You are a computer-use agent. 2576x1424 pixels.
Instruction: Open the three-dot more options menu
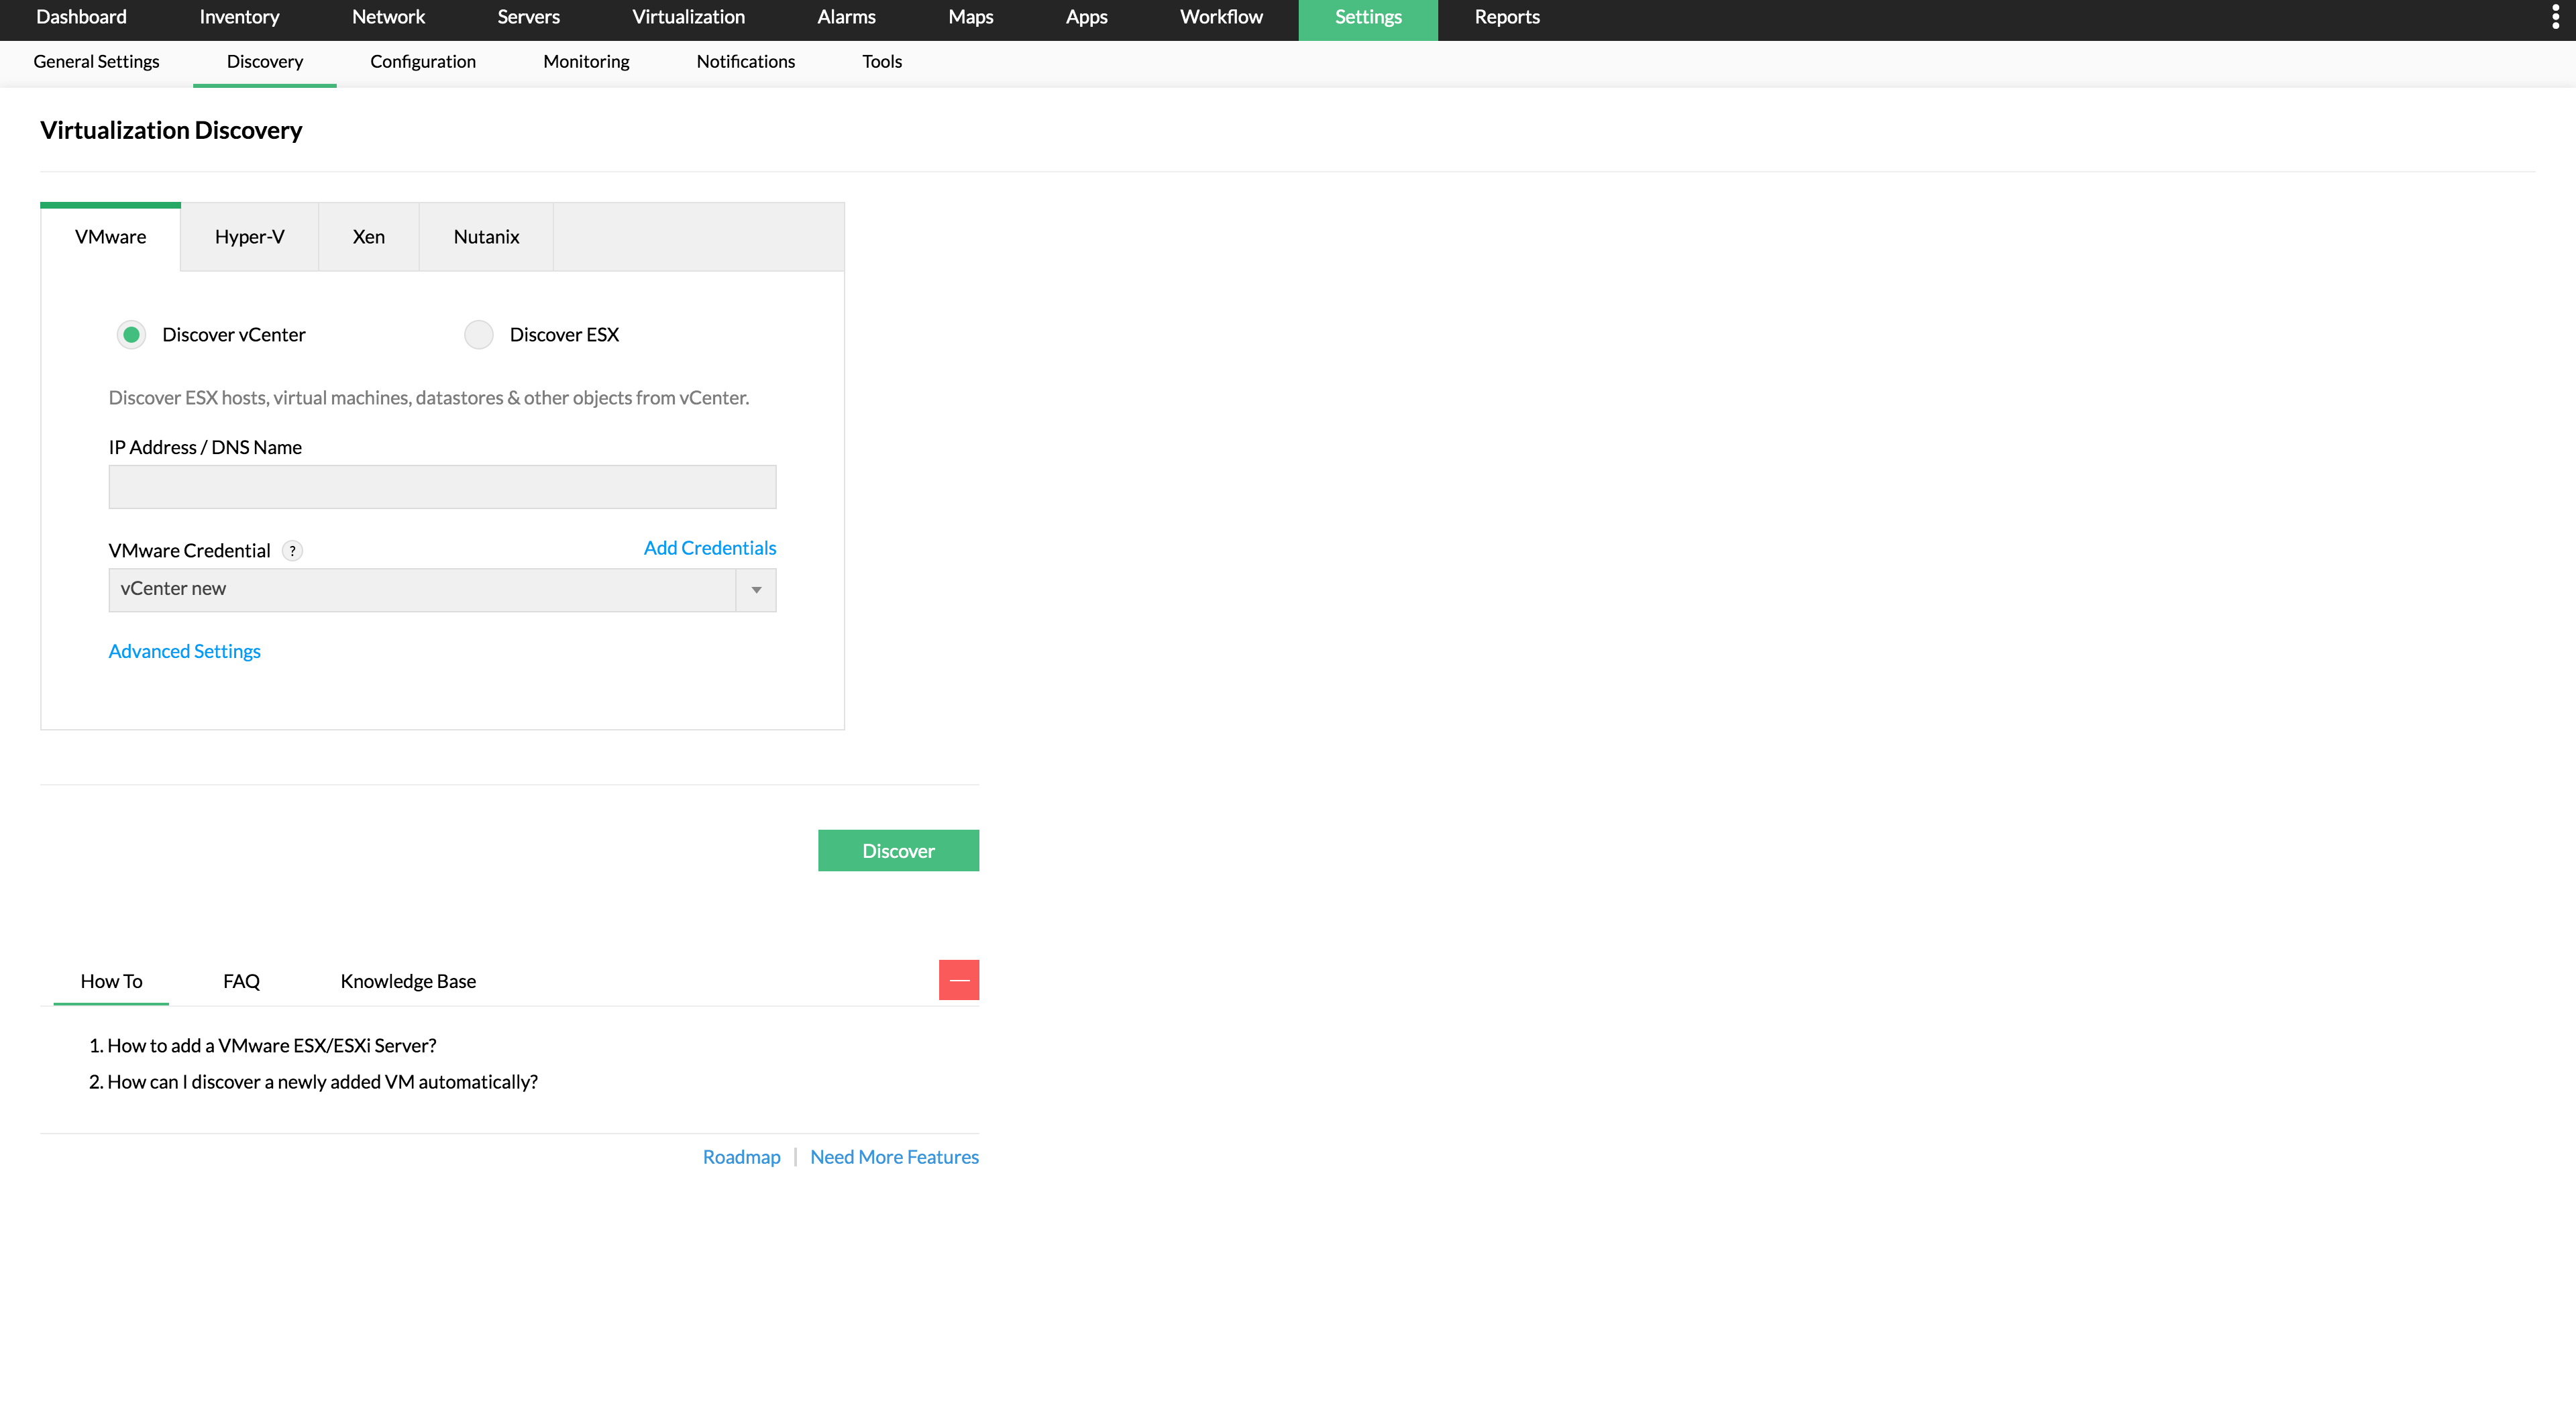click(2555, 17)
